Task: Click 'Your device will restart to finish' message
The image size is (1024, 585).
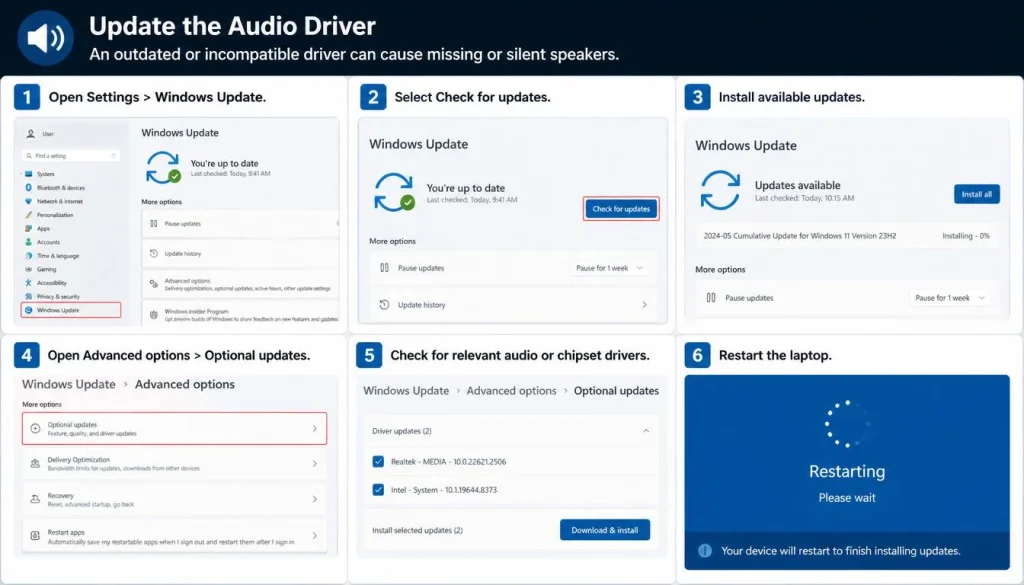Action: coord(841,551)
